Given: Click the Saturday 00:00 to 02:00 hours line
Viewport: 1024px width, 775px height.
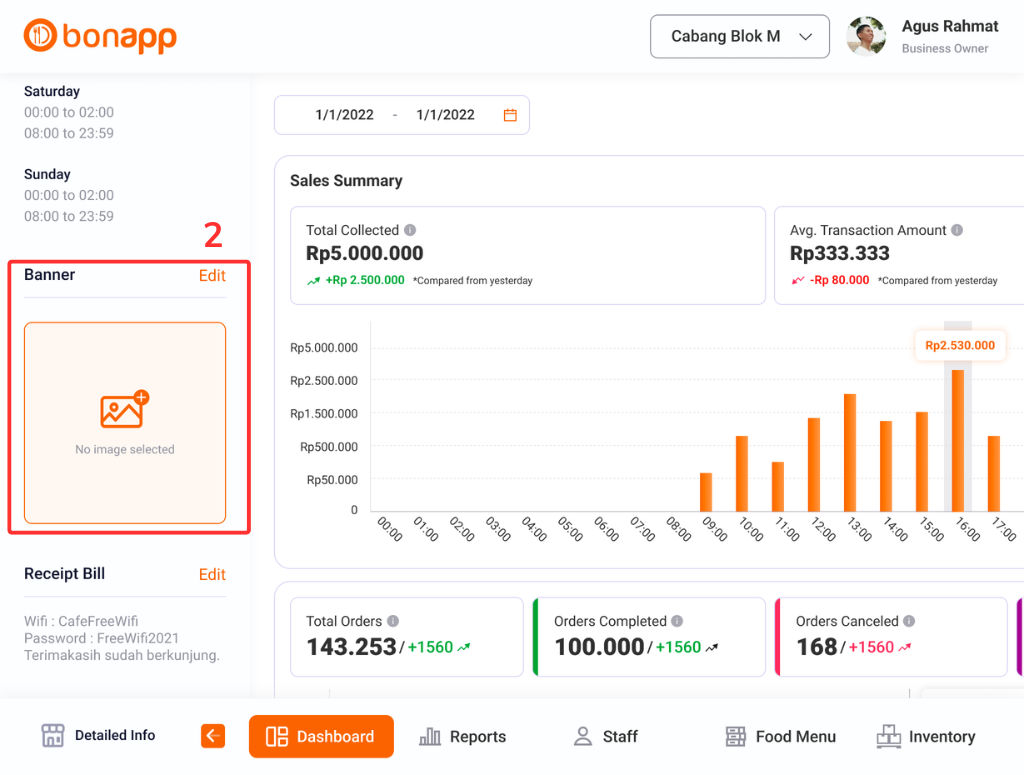Looking at the screenshot, I should point(69,112).
